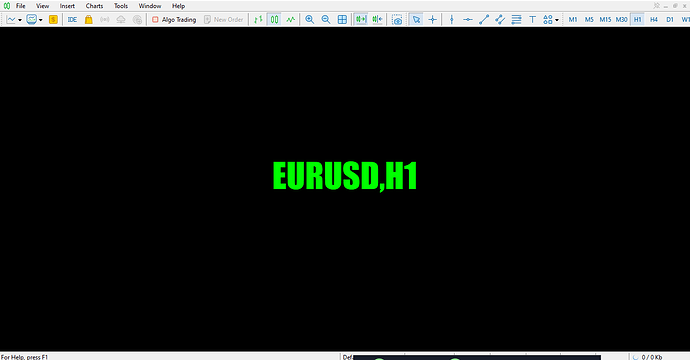Activate the crosshair tool

(x=433, y=19)
